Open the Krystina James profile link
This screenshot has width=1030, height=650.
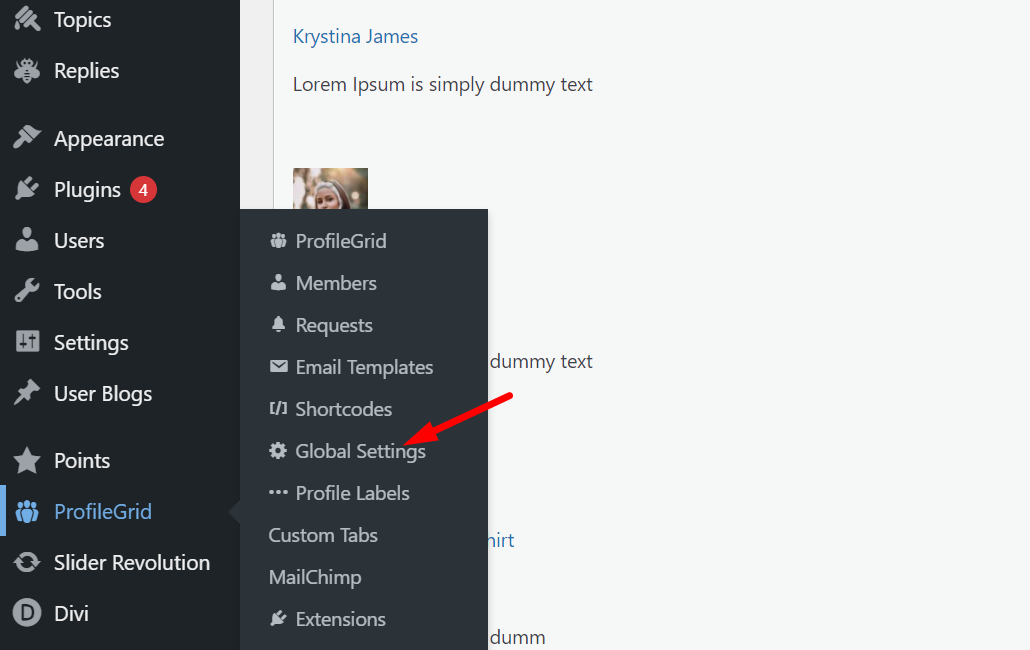click(x=355, y=36)
